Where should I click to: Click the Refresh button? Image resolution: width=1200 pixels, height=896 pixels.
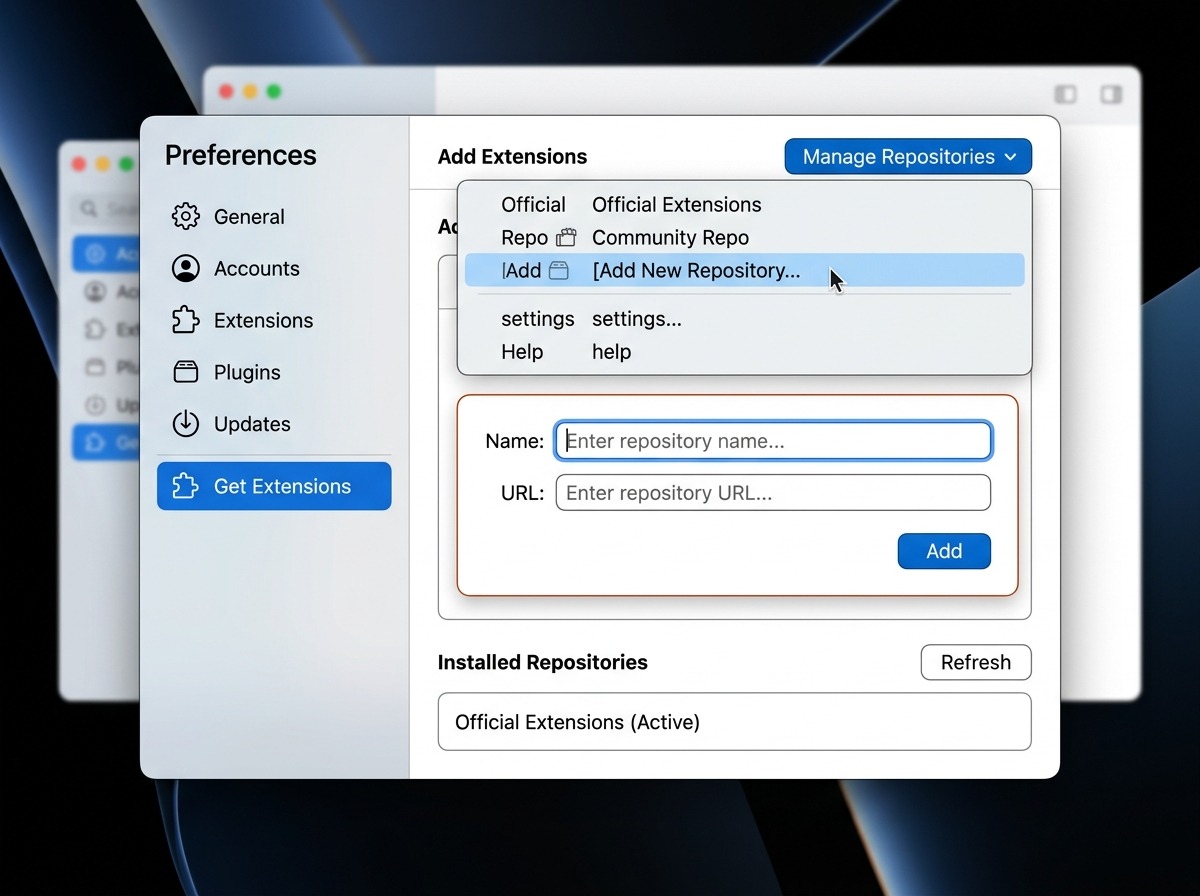pyautogui.click(x=976, y=662)
